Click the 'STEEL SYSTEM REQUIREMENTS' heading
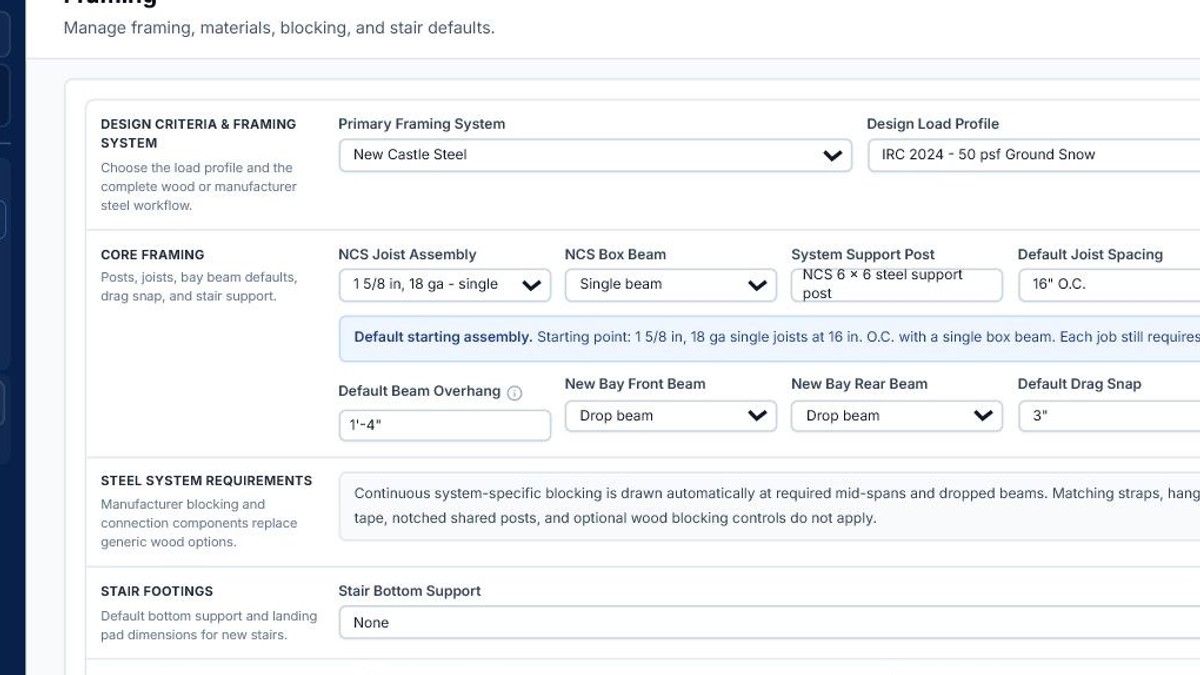 click(x=206, y=481)
